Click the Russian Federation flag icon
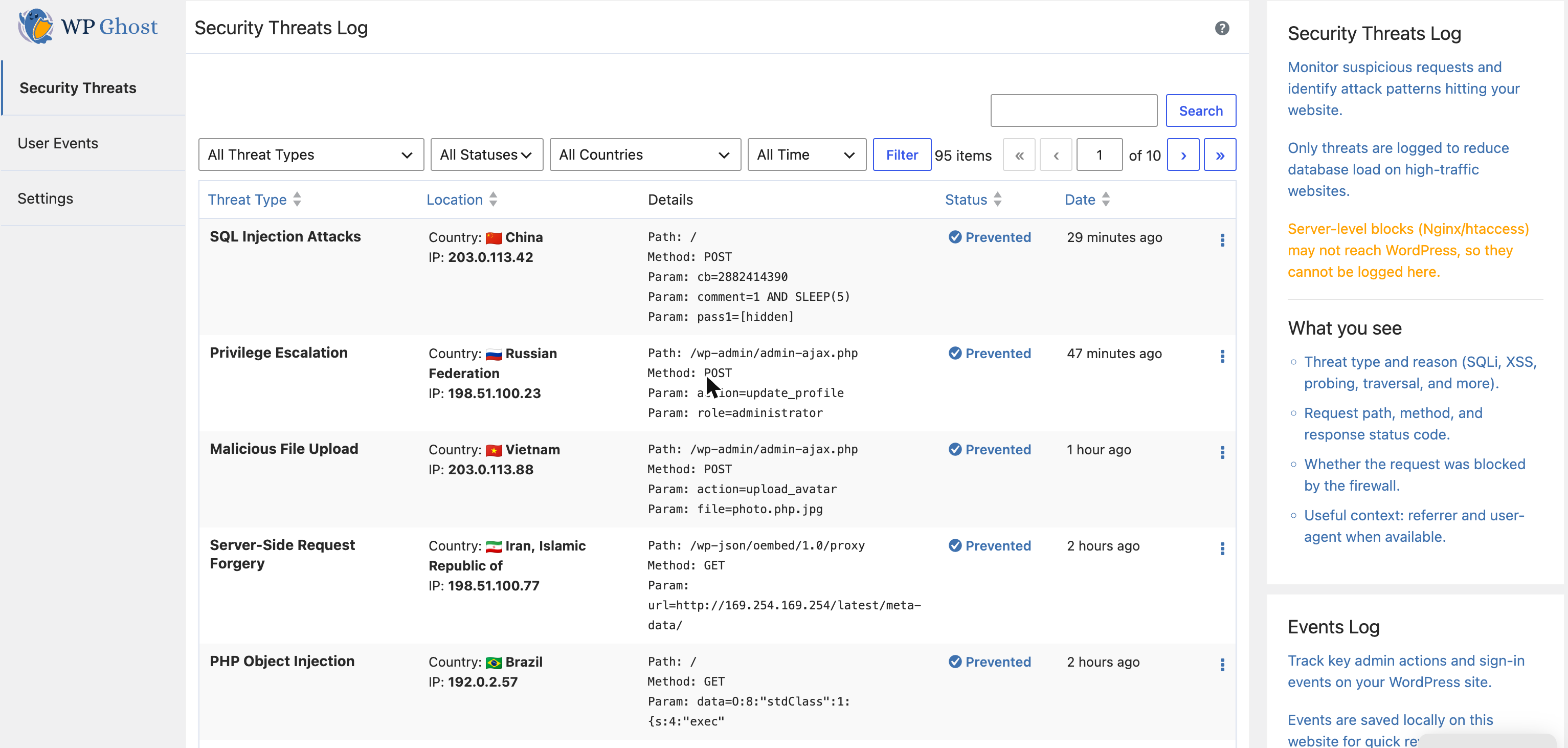The height and width of the screenshot is (748, 1568). [x=493, y=354]
